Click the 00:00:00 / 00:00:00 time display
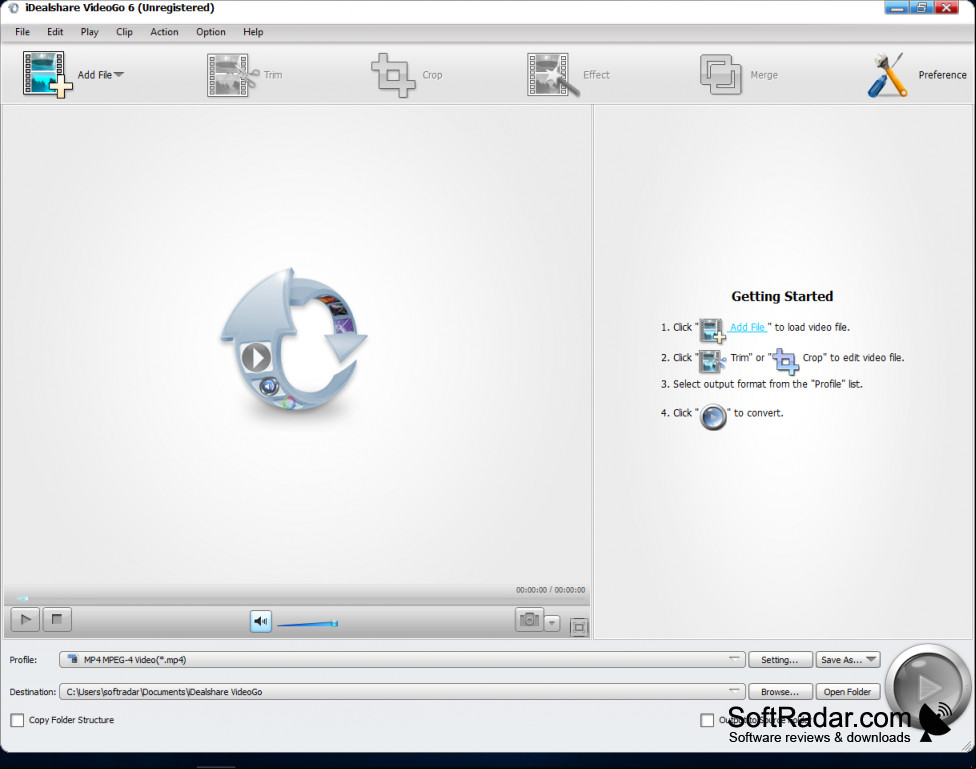 [x=550, y=590]
